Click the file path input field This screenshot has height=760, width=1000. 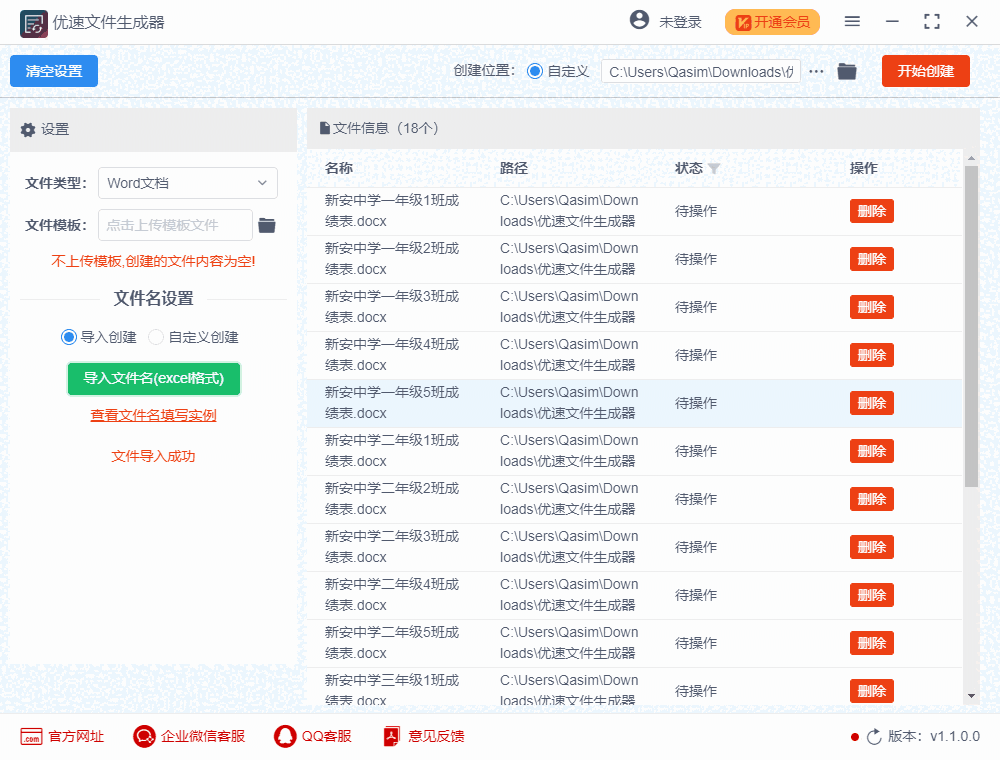click(x=700, y=71)
